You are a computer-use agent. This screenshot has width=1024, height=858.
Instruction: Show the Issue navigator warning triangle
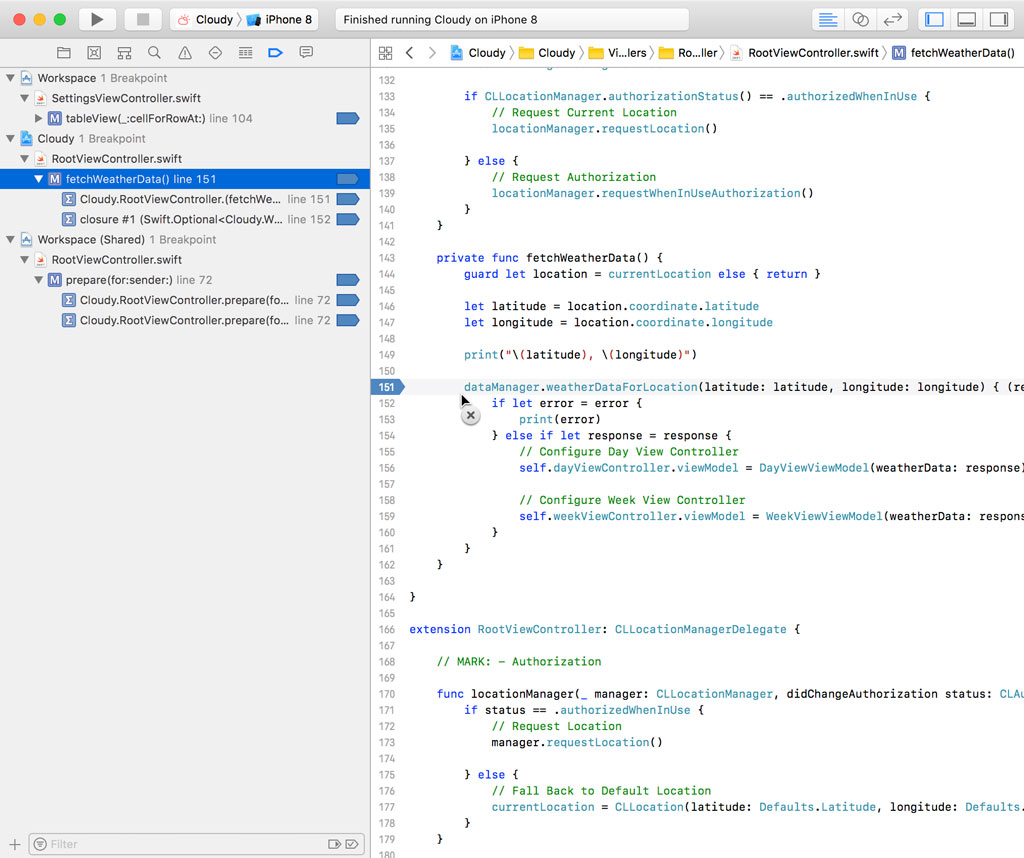pos(185,52)
